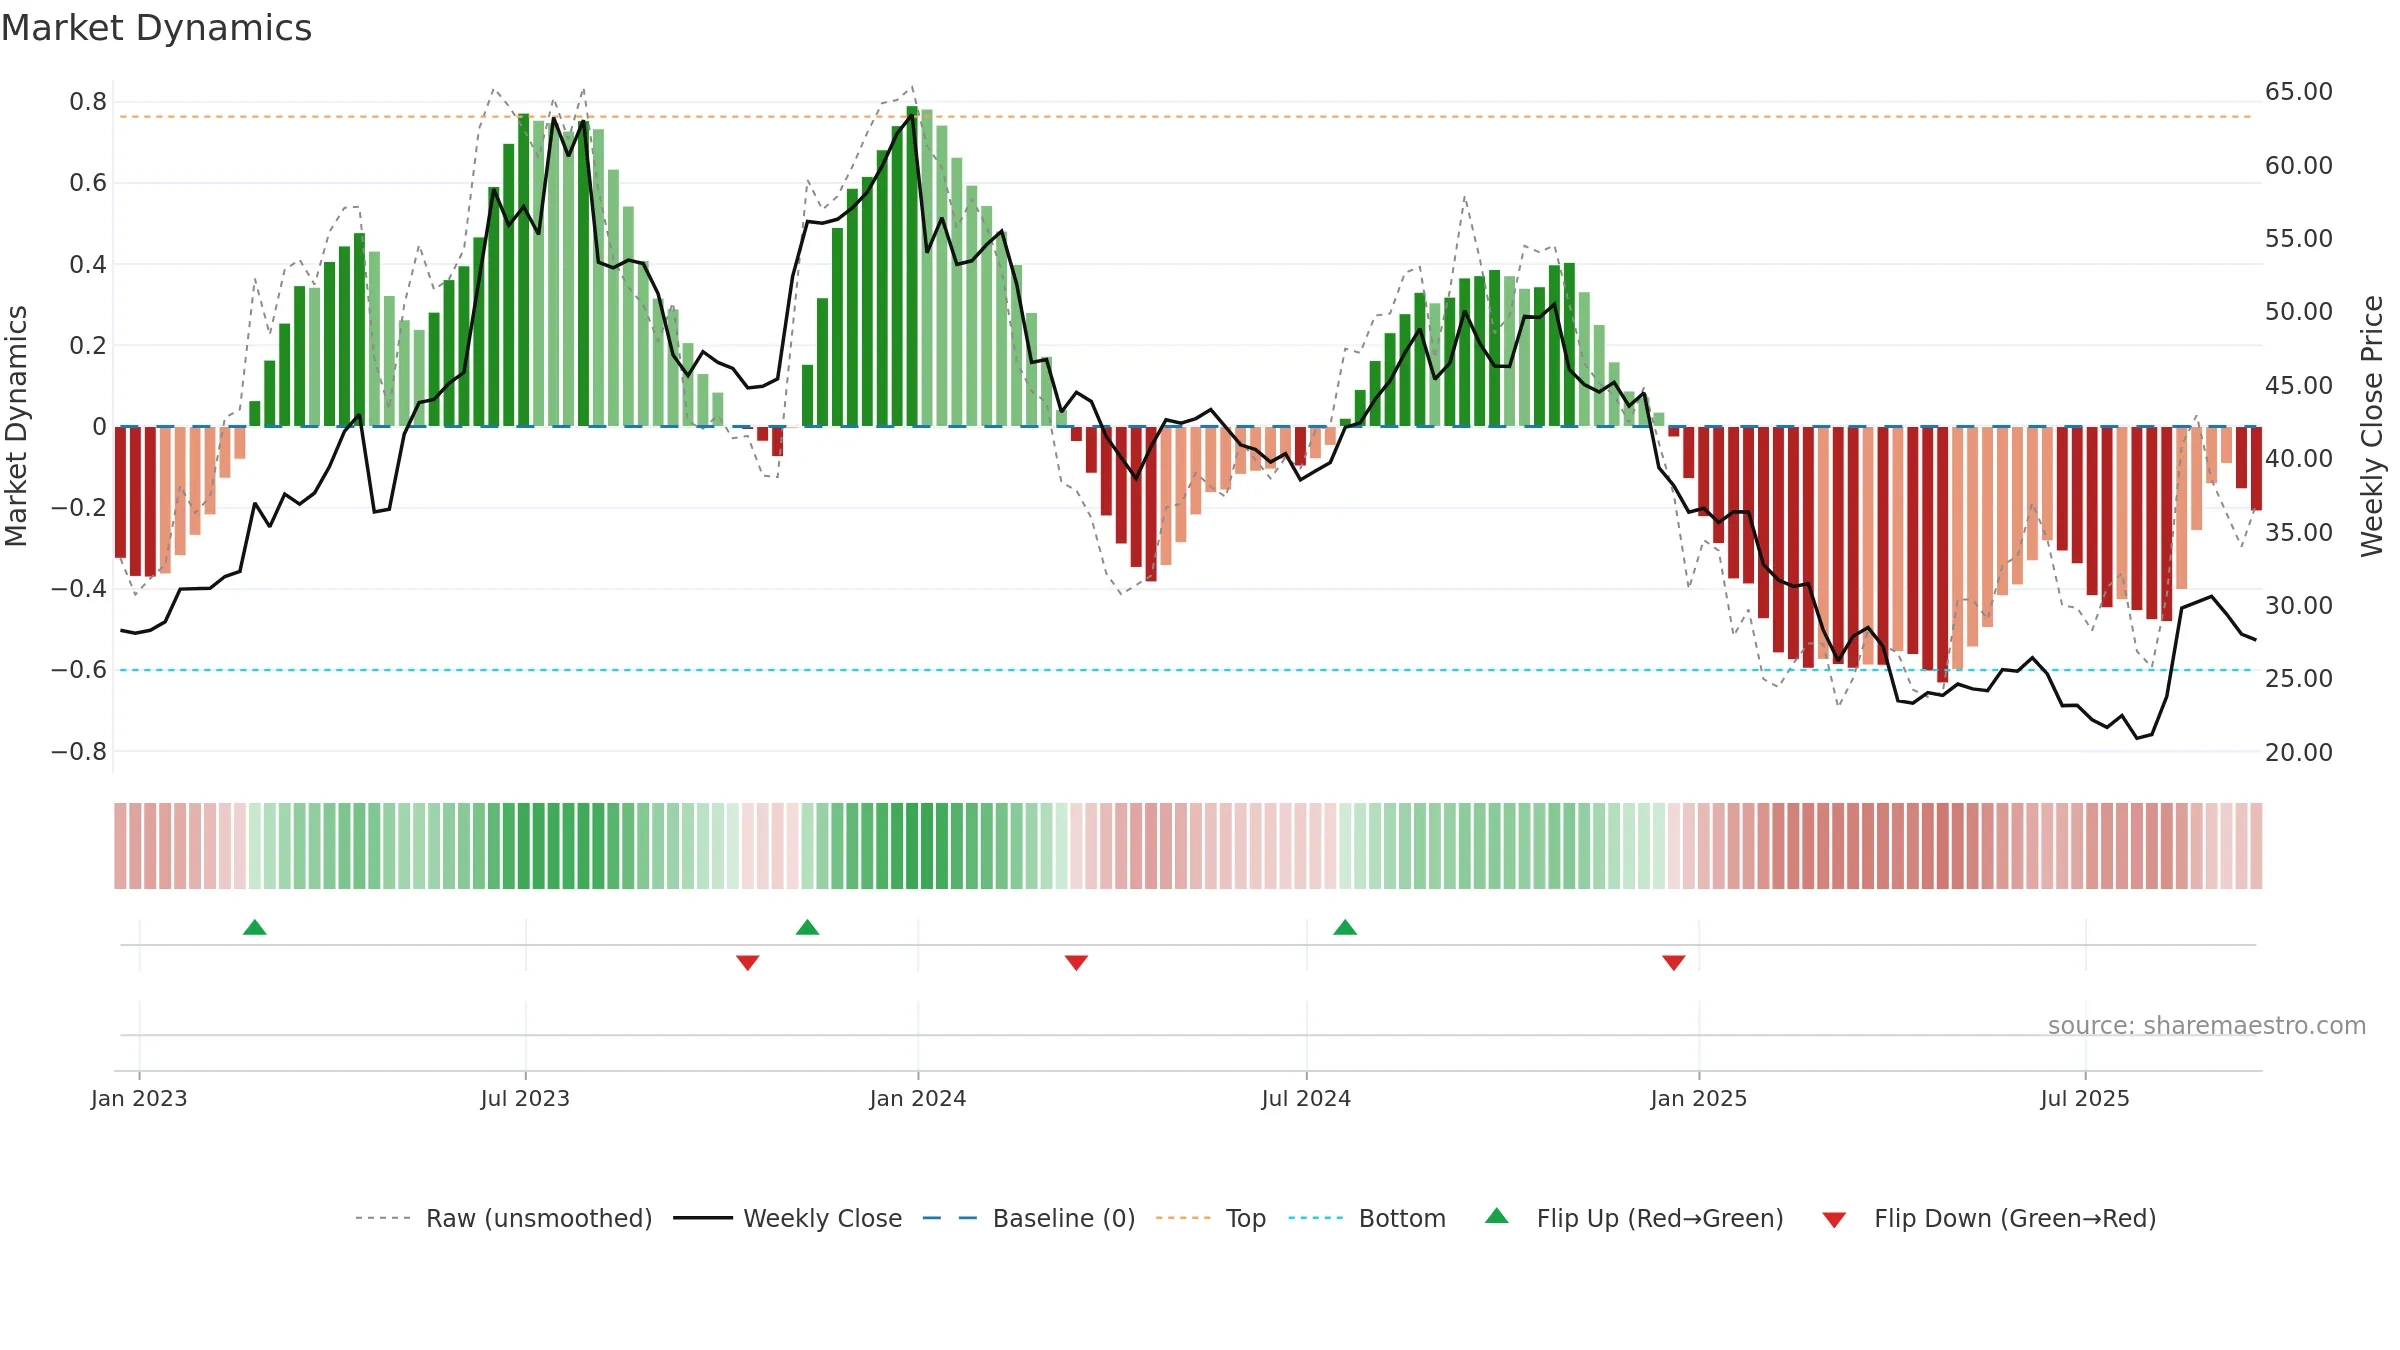
Task: Click the 0.6 left axis tick label
Action: tap(88, 183)
